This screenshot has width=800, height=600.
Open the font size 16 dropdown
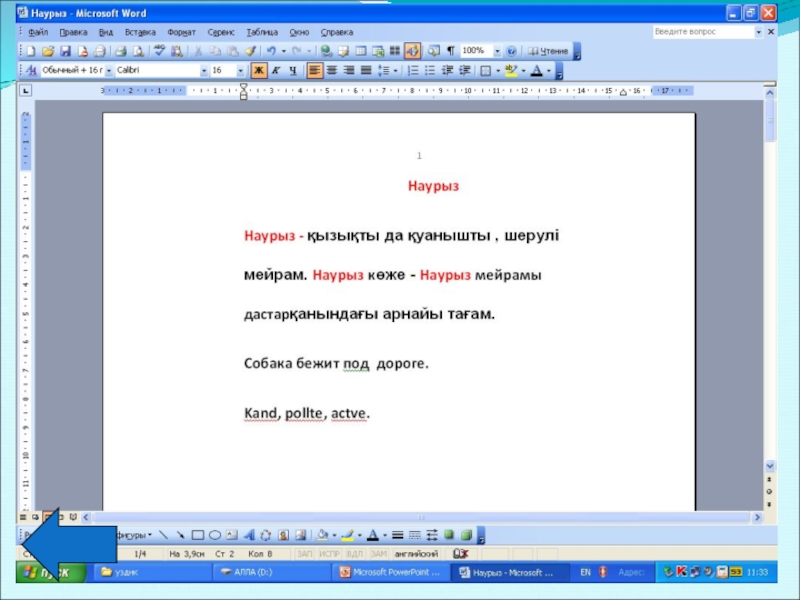tap(240, 70)
